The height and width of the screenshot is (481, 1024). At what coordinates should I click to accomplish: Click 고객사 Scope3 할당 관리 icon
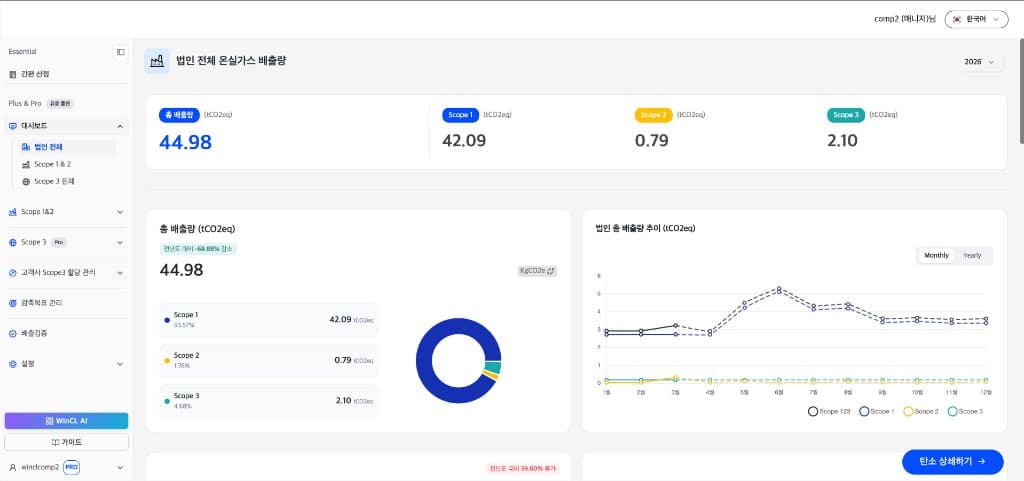pos(13,273)
